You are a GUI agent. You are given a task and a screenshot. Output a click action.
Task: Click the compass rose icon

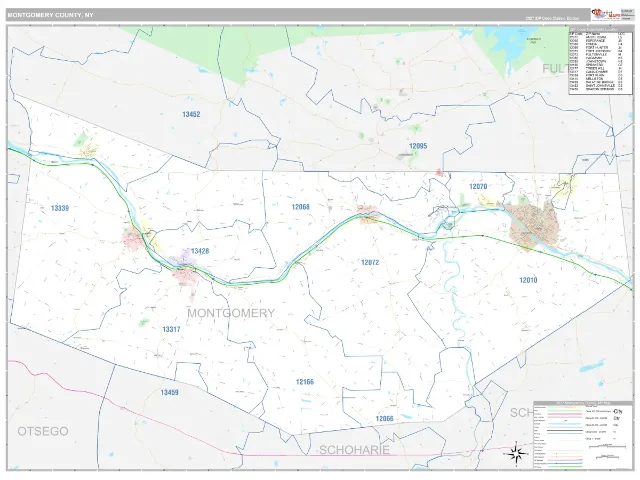[516, 453]
